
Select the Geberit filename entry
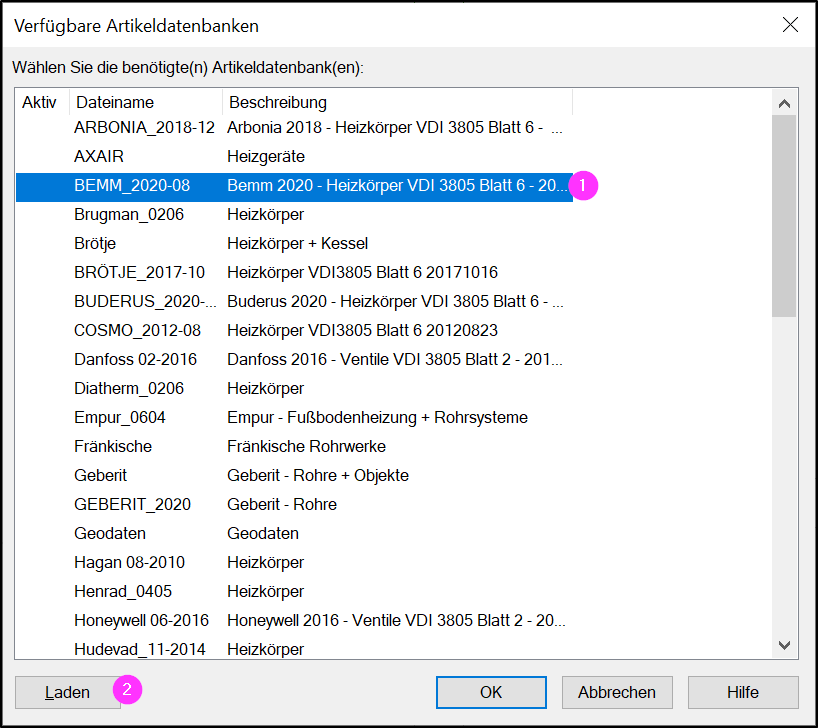pos(100,475)
